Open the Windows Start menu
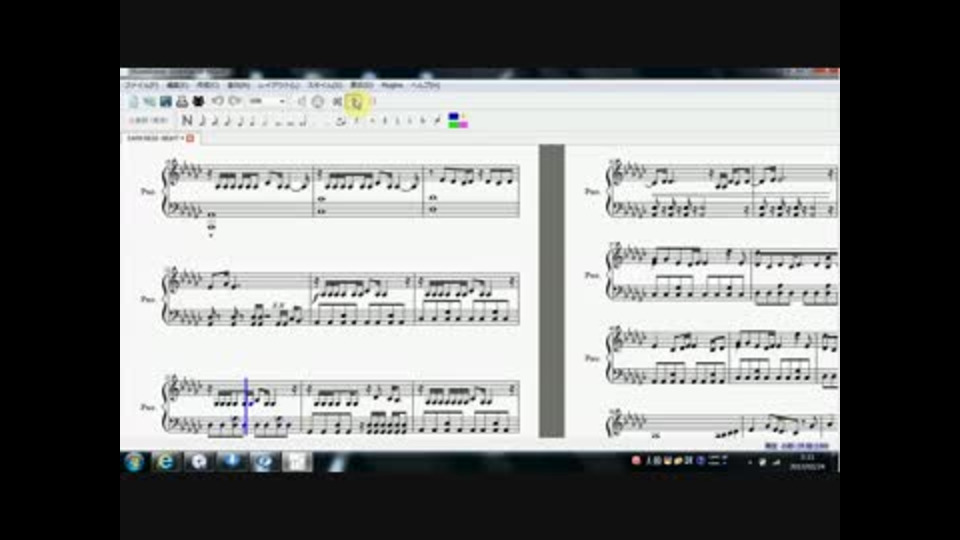The height and width of the screenshot is (540, 960). [135, 462]
